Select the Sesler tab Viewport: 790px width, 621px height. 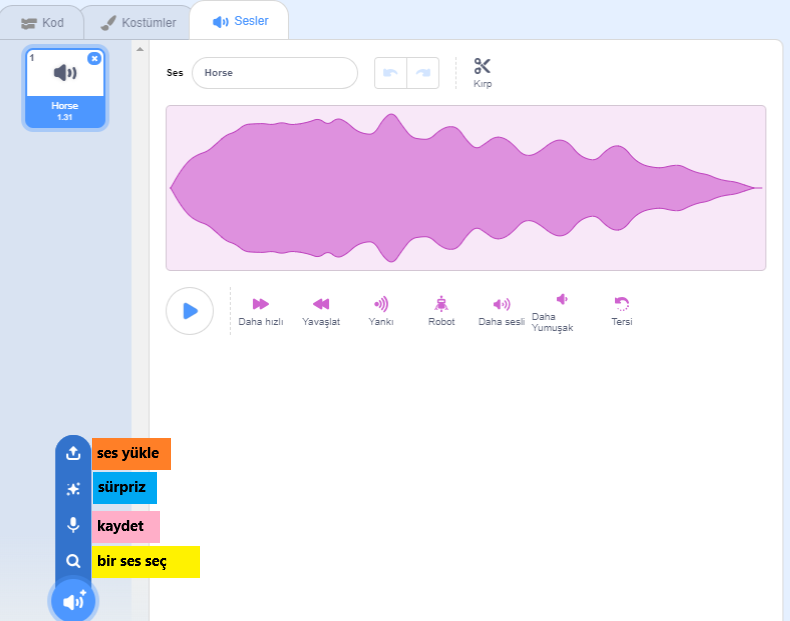click(x=240, y=21)
